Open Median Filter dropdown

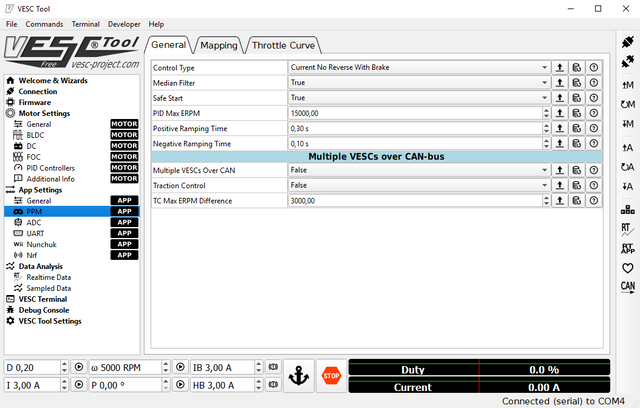coord(419,83)
